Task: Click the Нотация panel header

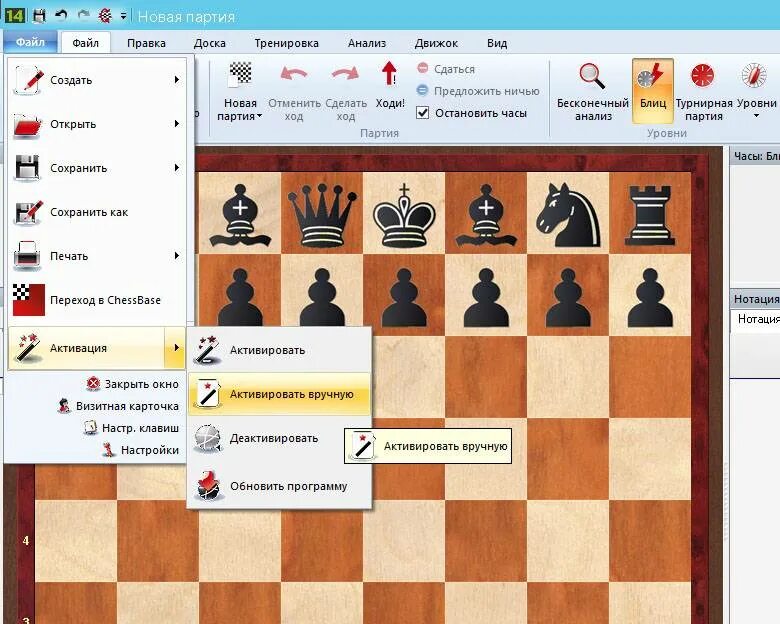Action: click(x=755, y=299)
